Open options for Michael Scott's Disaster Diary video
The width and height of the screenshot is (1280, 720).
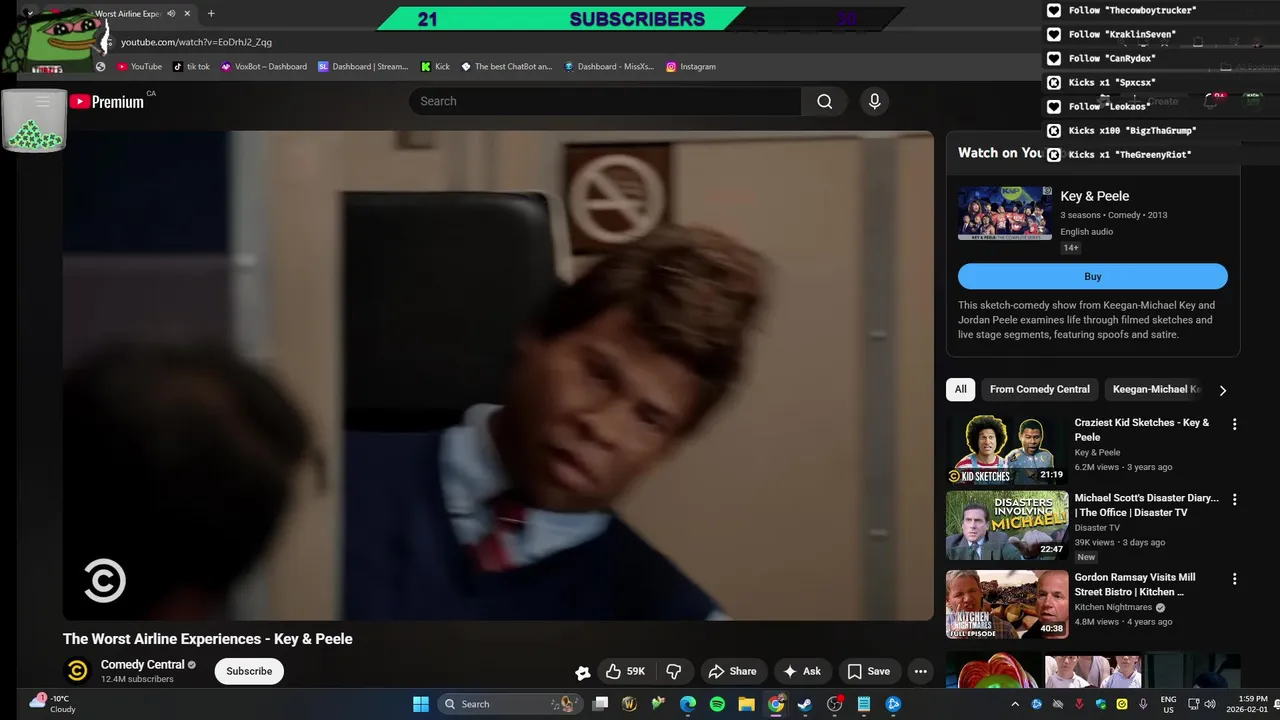(x=1234, y=499)
